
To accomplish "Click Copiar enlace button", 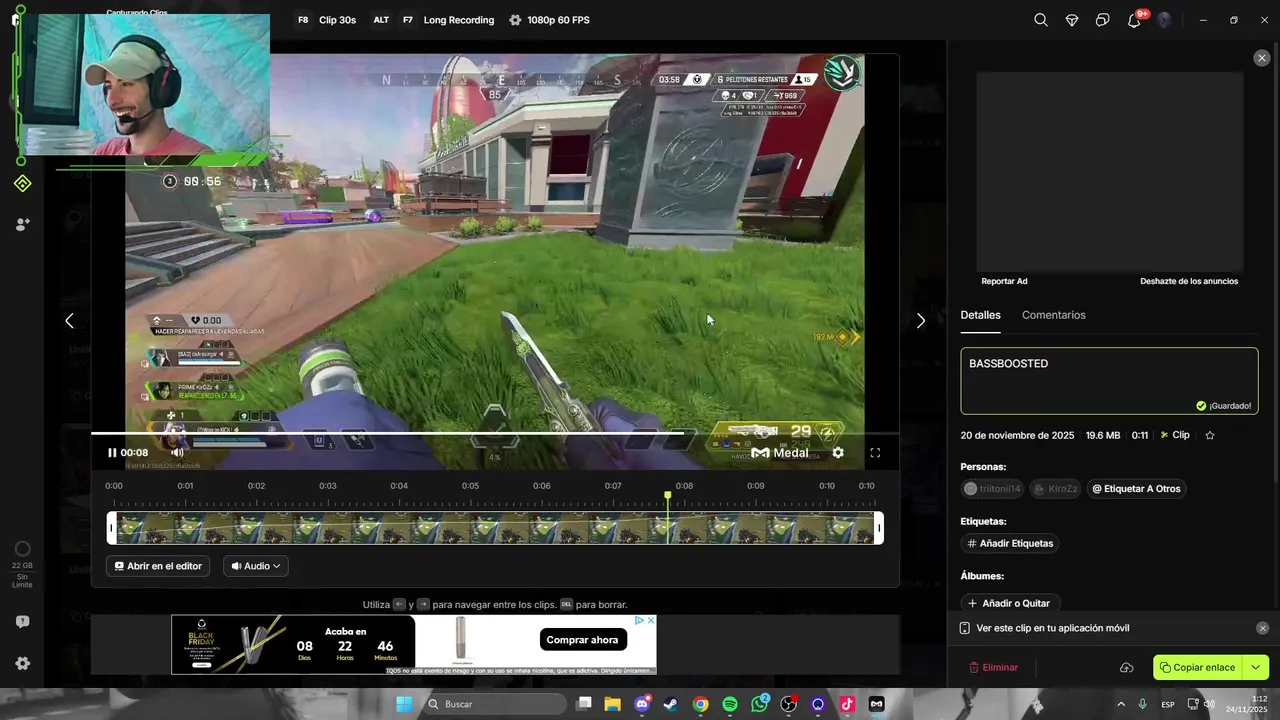I will coord(1199,667).
